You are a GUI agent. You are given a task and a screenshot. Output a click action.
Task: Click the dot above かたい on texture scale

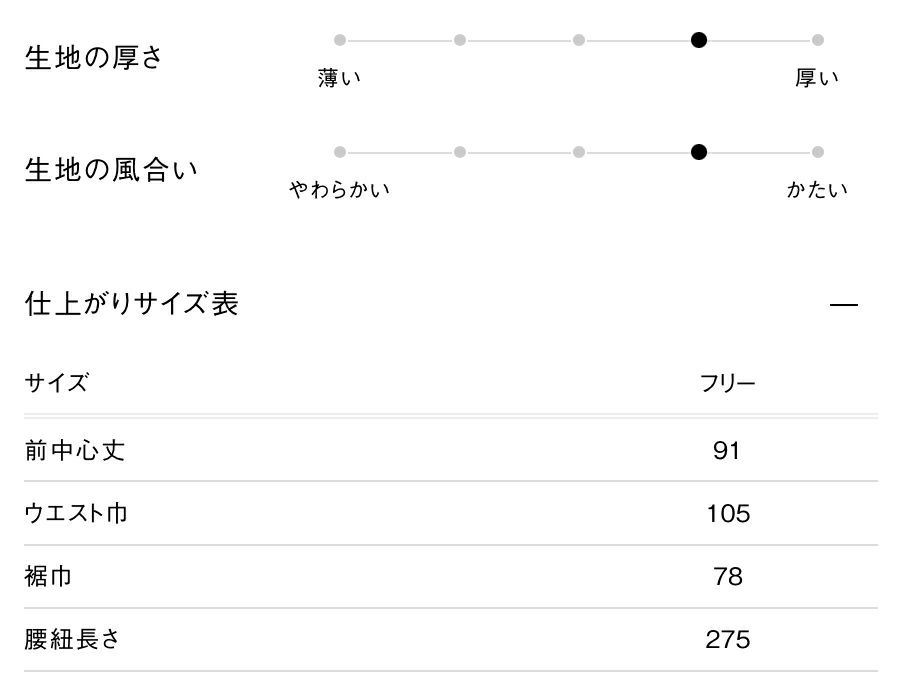pyautogui.click(x=818, y=152)
